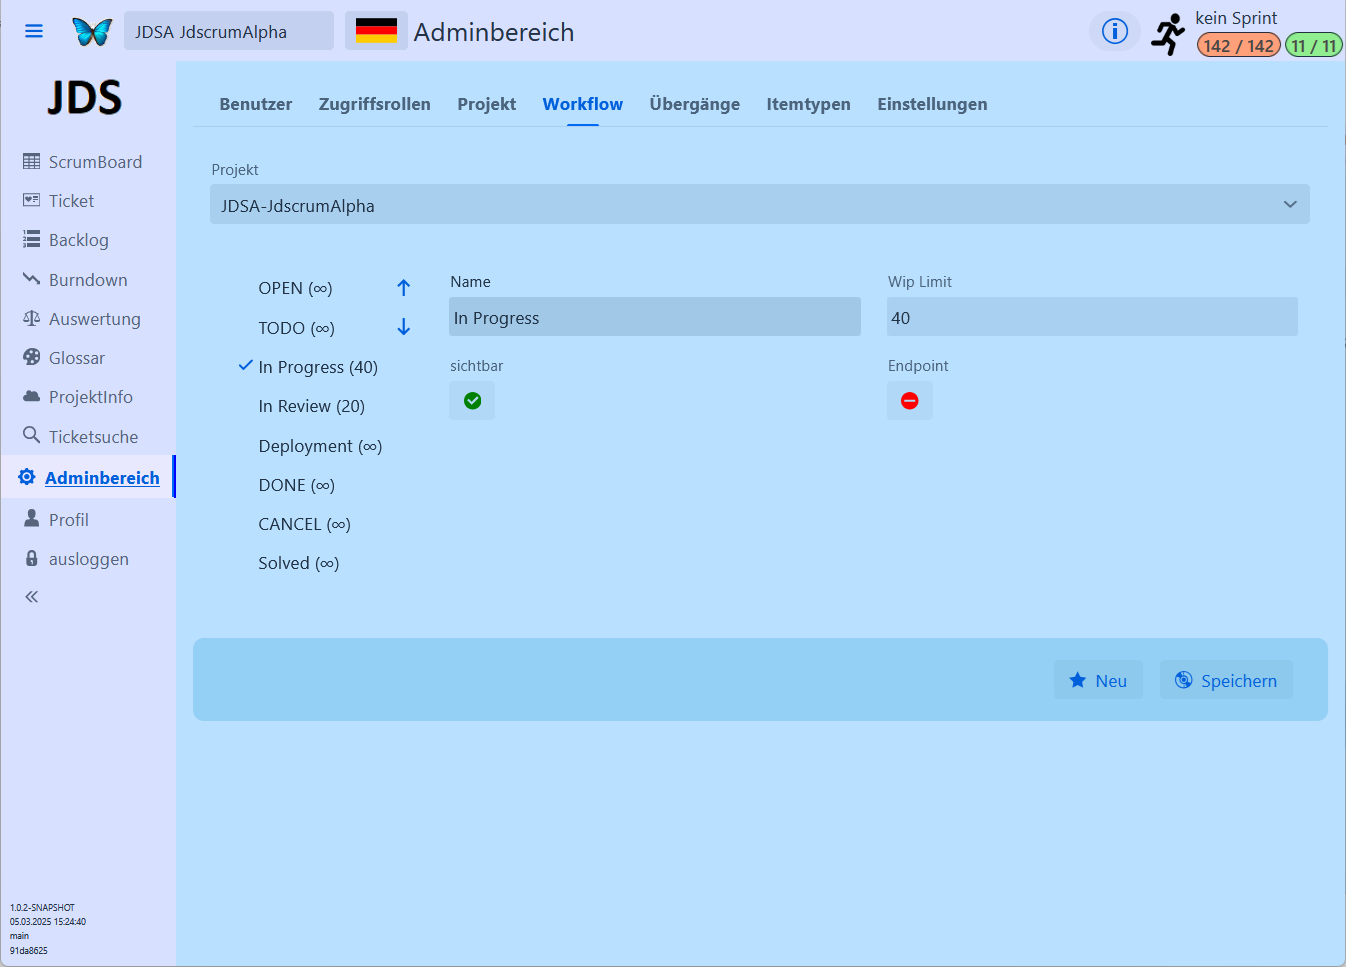Toggle the sichtbar green check switch

point(472,401)
